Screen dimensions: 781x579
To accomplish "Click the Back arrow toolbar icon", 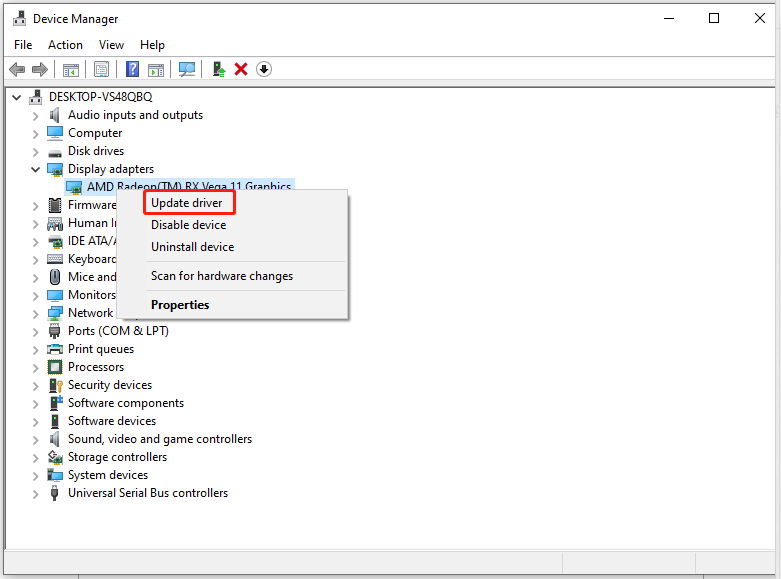I will click(17, 69).
